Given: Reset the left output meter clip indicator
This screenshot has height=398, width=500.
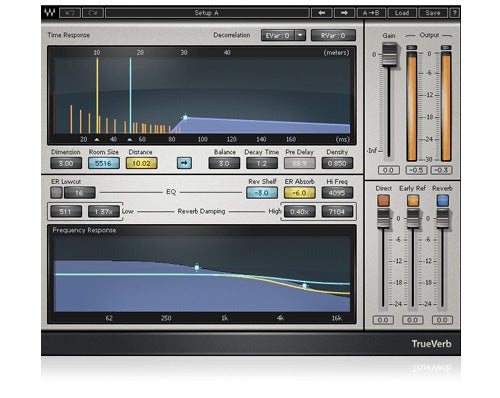Looking at the screenshot, I should 412,48.
